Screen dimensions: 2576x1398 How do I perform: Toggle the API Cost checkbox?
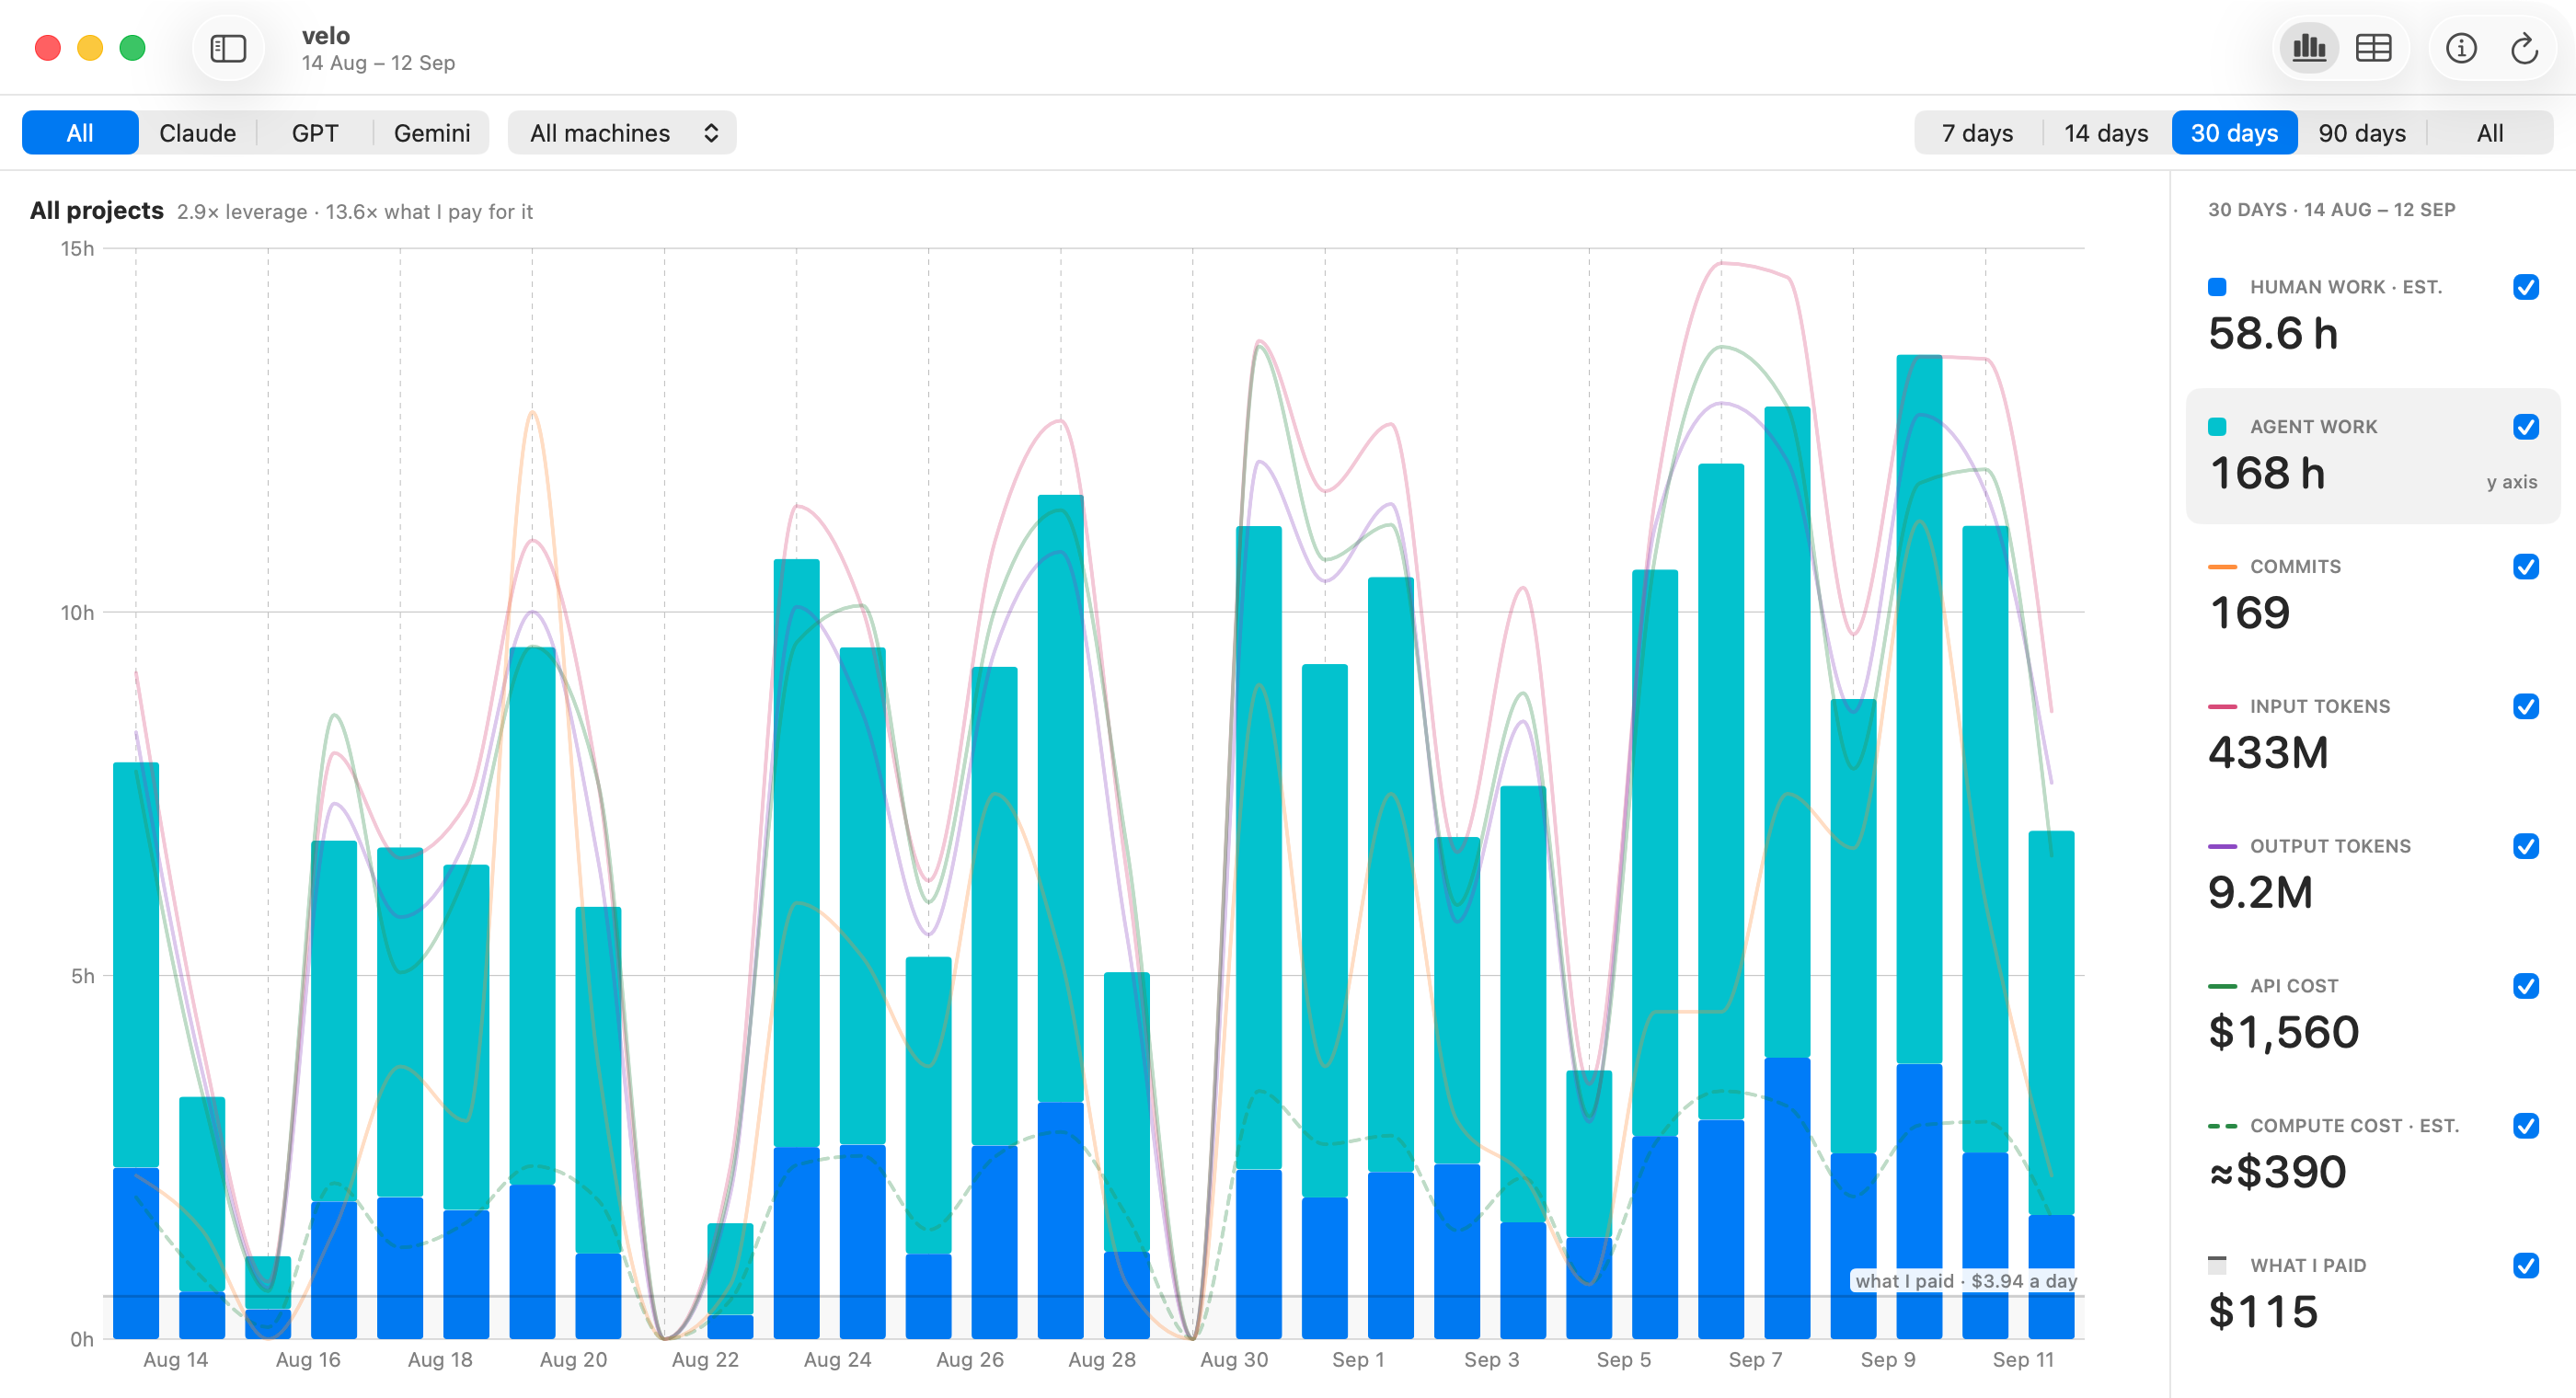[2525, 986]
